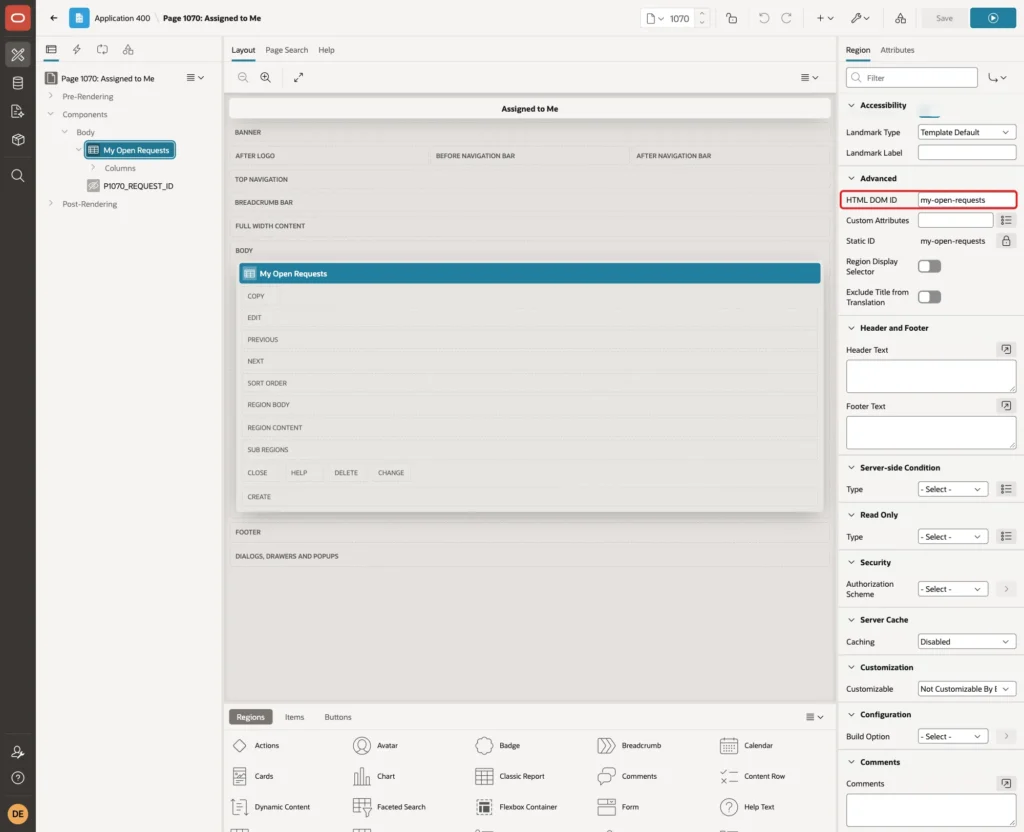
Task: Click the Static ID lock icon
Action: 1006,241
